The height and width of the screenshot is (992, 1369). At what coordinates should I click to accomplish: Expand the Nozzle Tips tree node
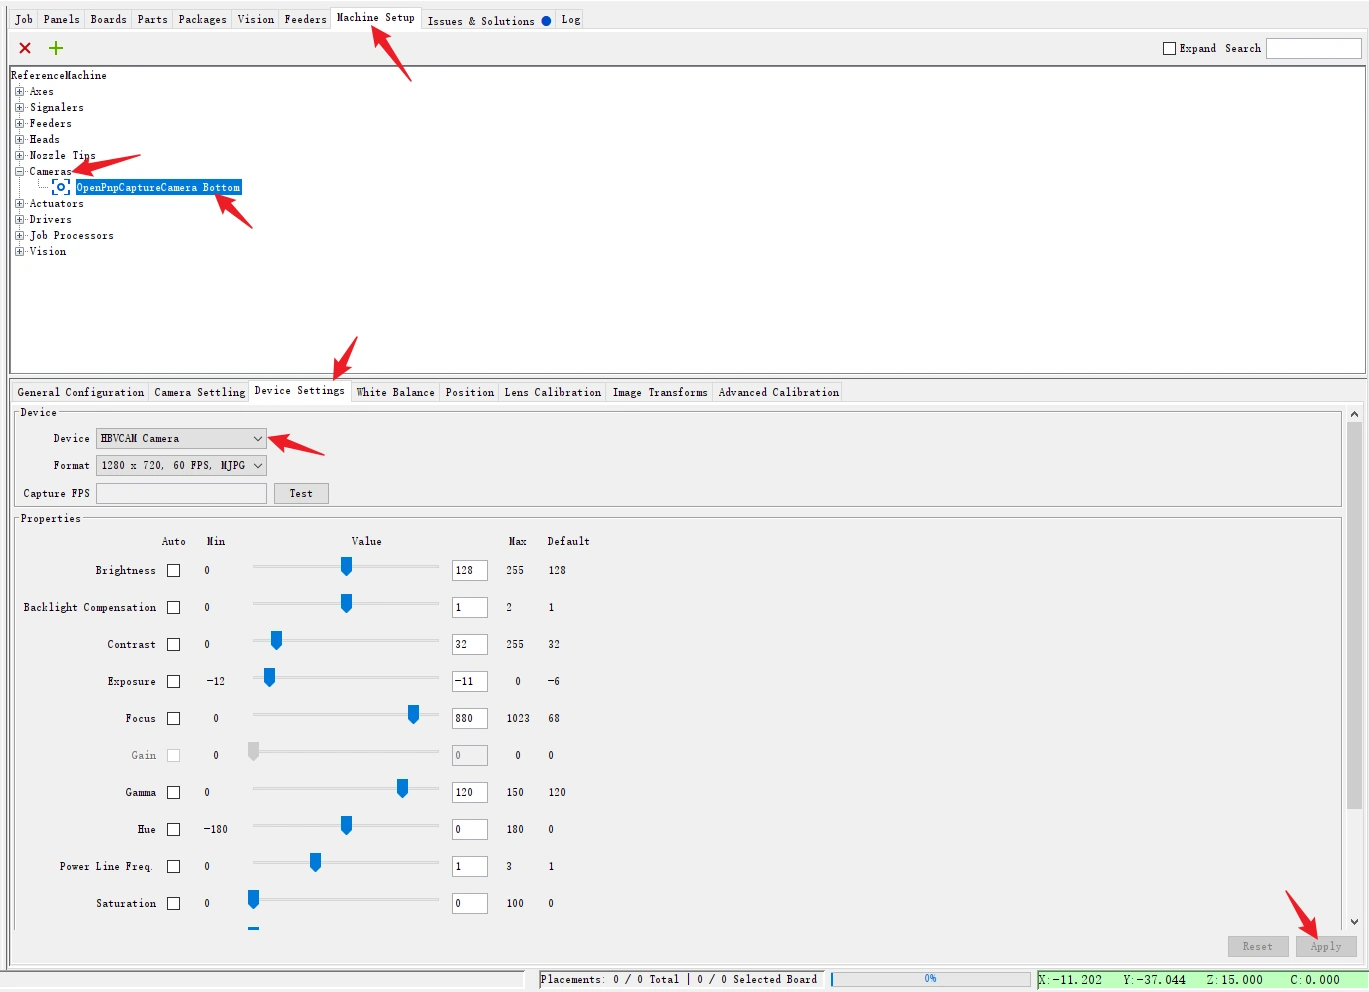(x=19, y=155)
